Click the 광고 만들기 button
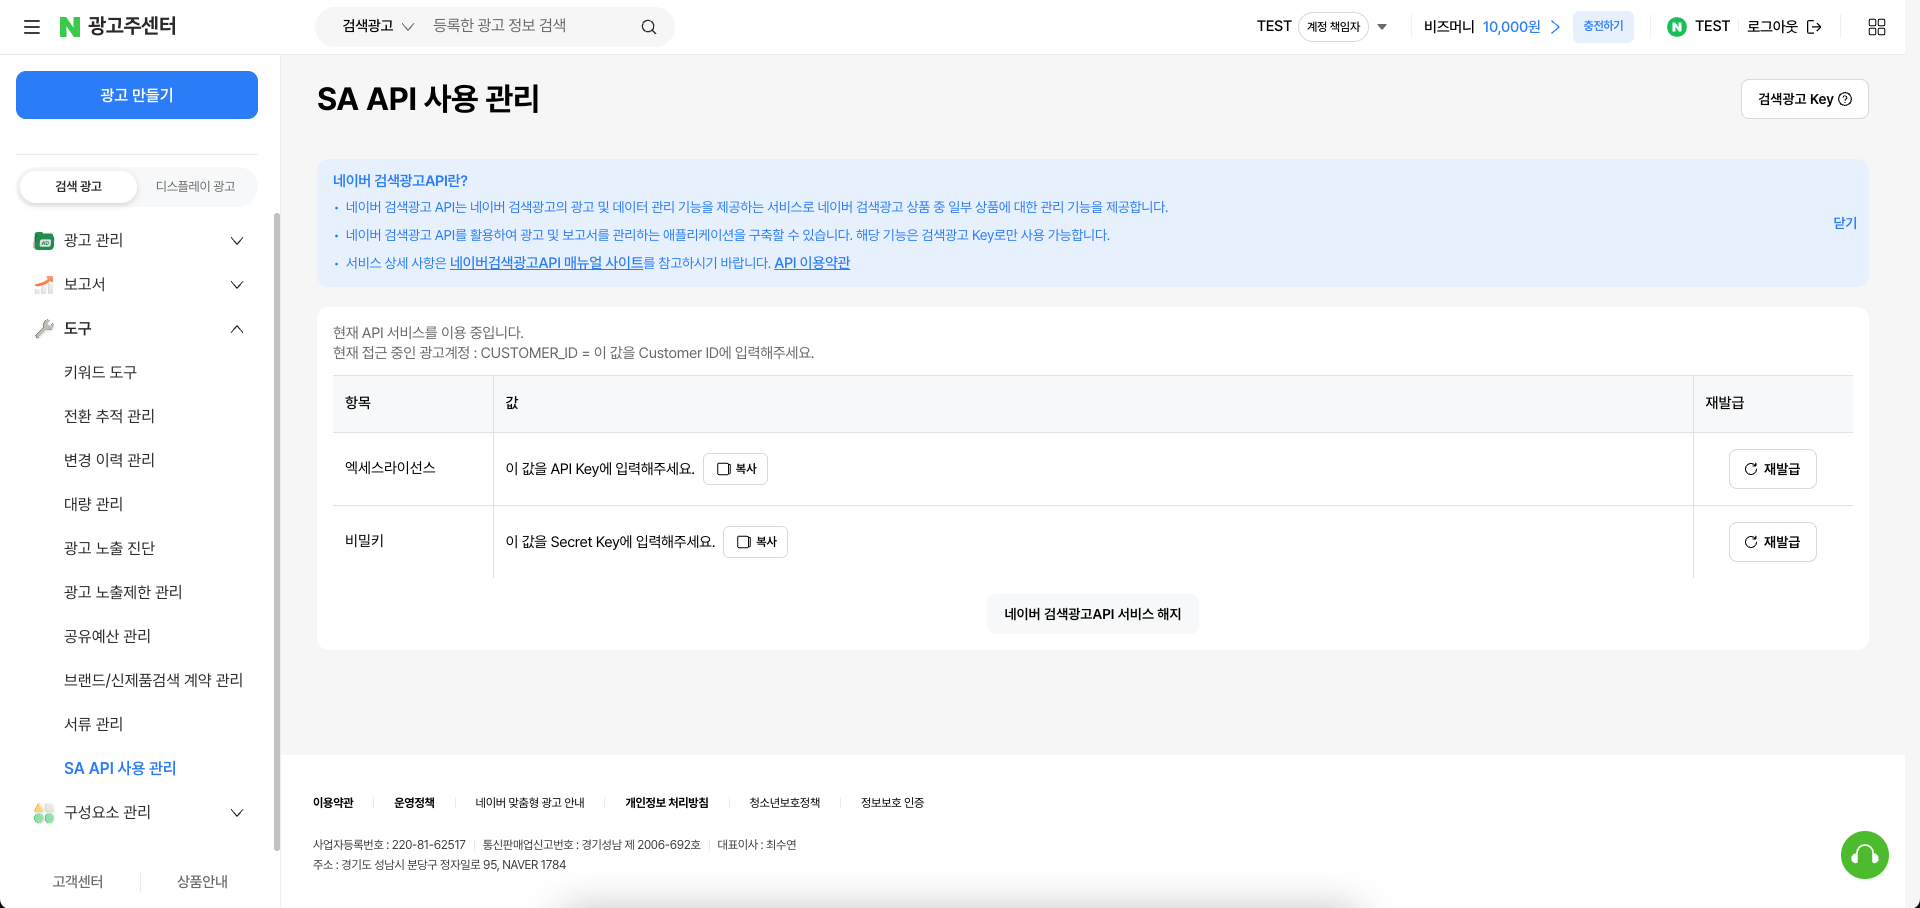The image size is (1920, 908). (137, 95)
